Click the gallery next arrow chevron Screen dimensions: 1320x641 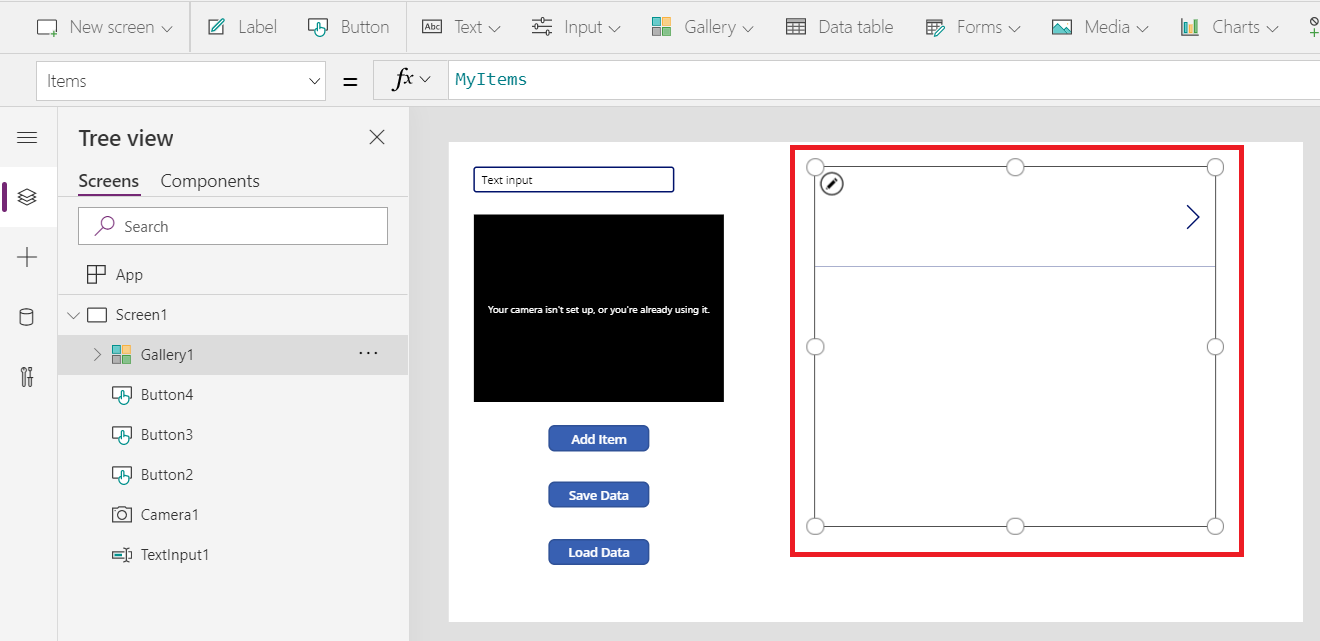(x=1192, y=217)
